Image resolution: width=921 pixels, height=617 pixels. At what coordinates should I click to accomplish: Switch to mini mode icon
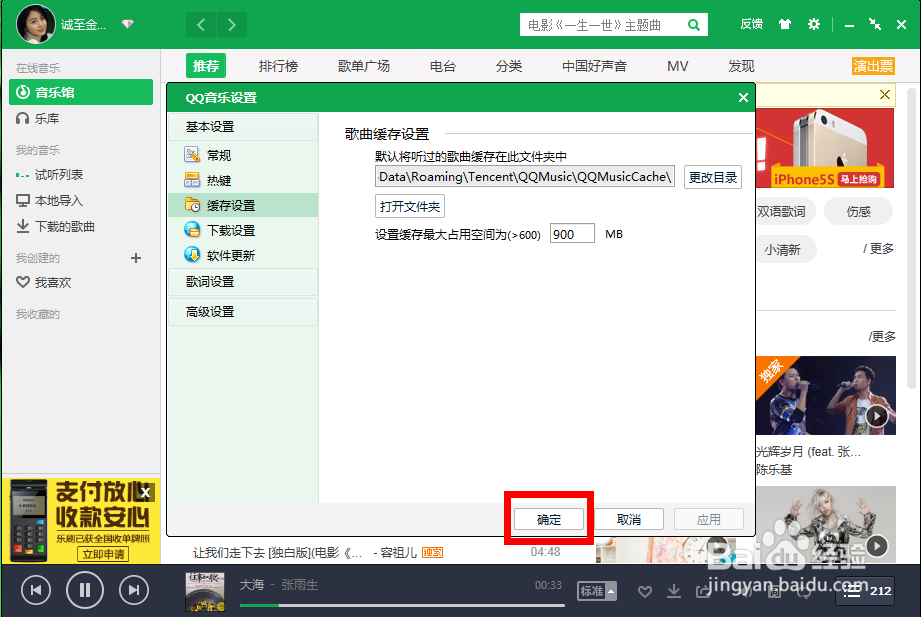(875, 24)
